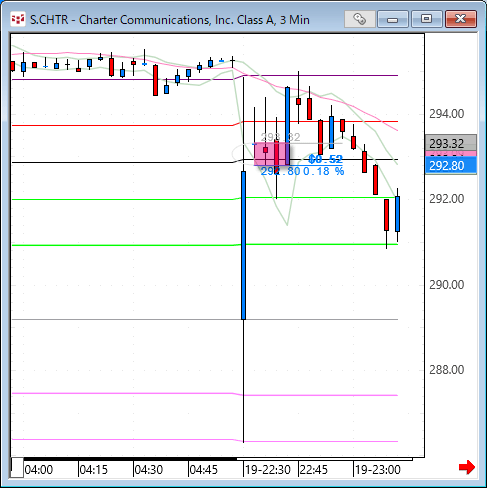
Task: Click the 19-23:00 time axis label
Action: click(378, 470)
